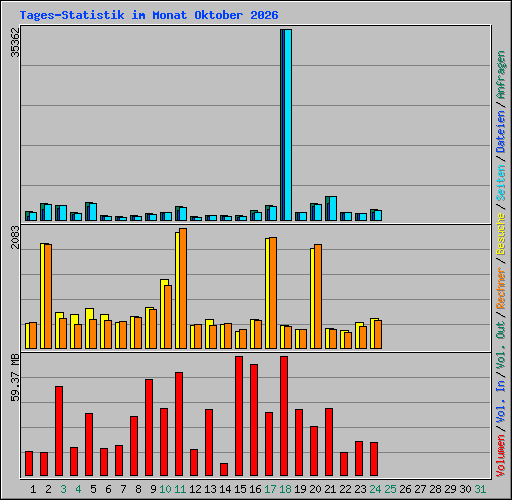Click the middle scale value 2083

pyautogui.click(x=15, y=237)
